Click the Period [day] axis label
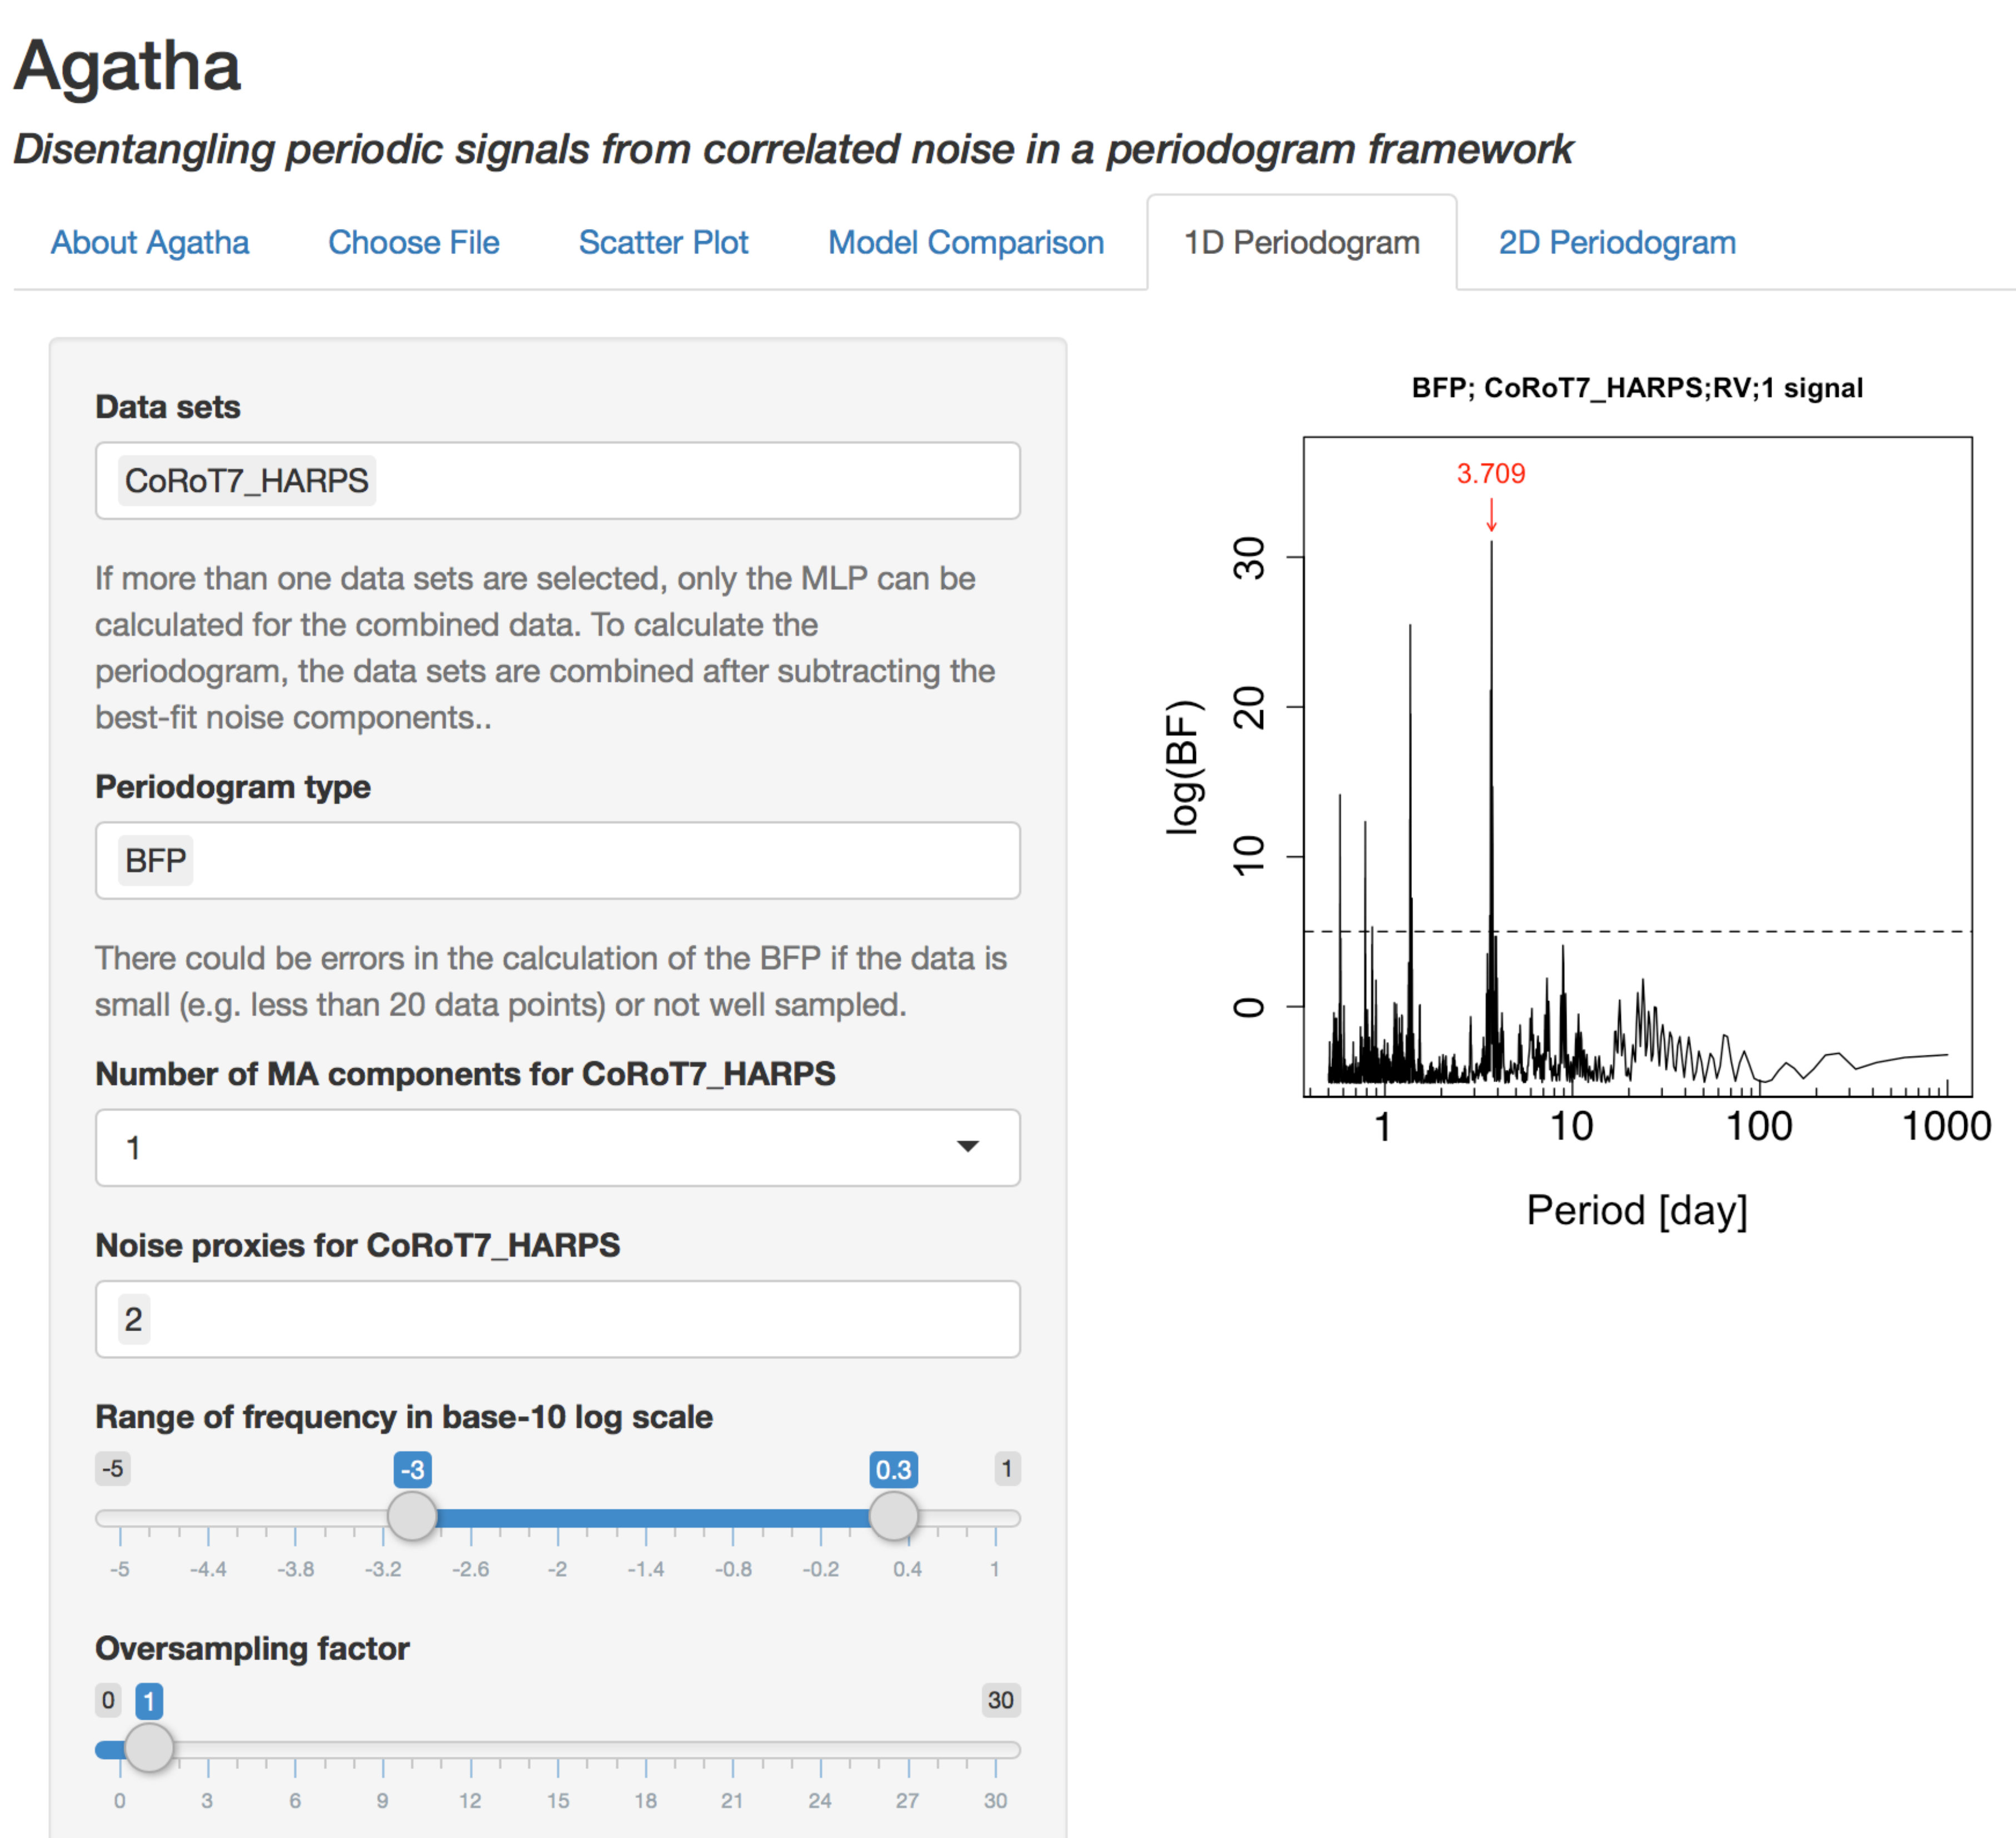This screenshot has height=1838, width=2016. 1637,1210
